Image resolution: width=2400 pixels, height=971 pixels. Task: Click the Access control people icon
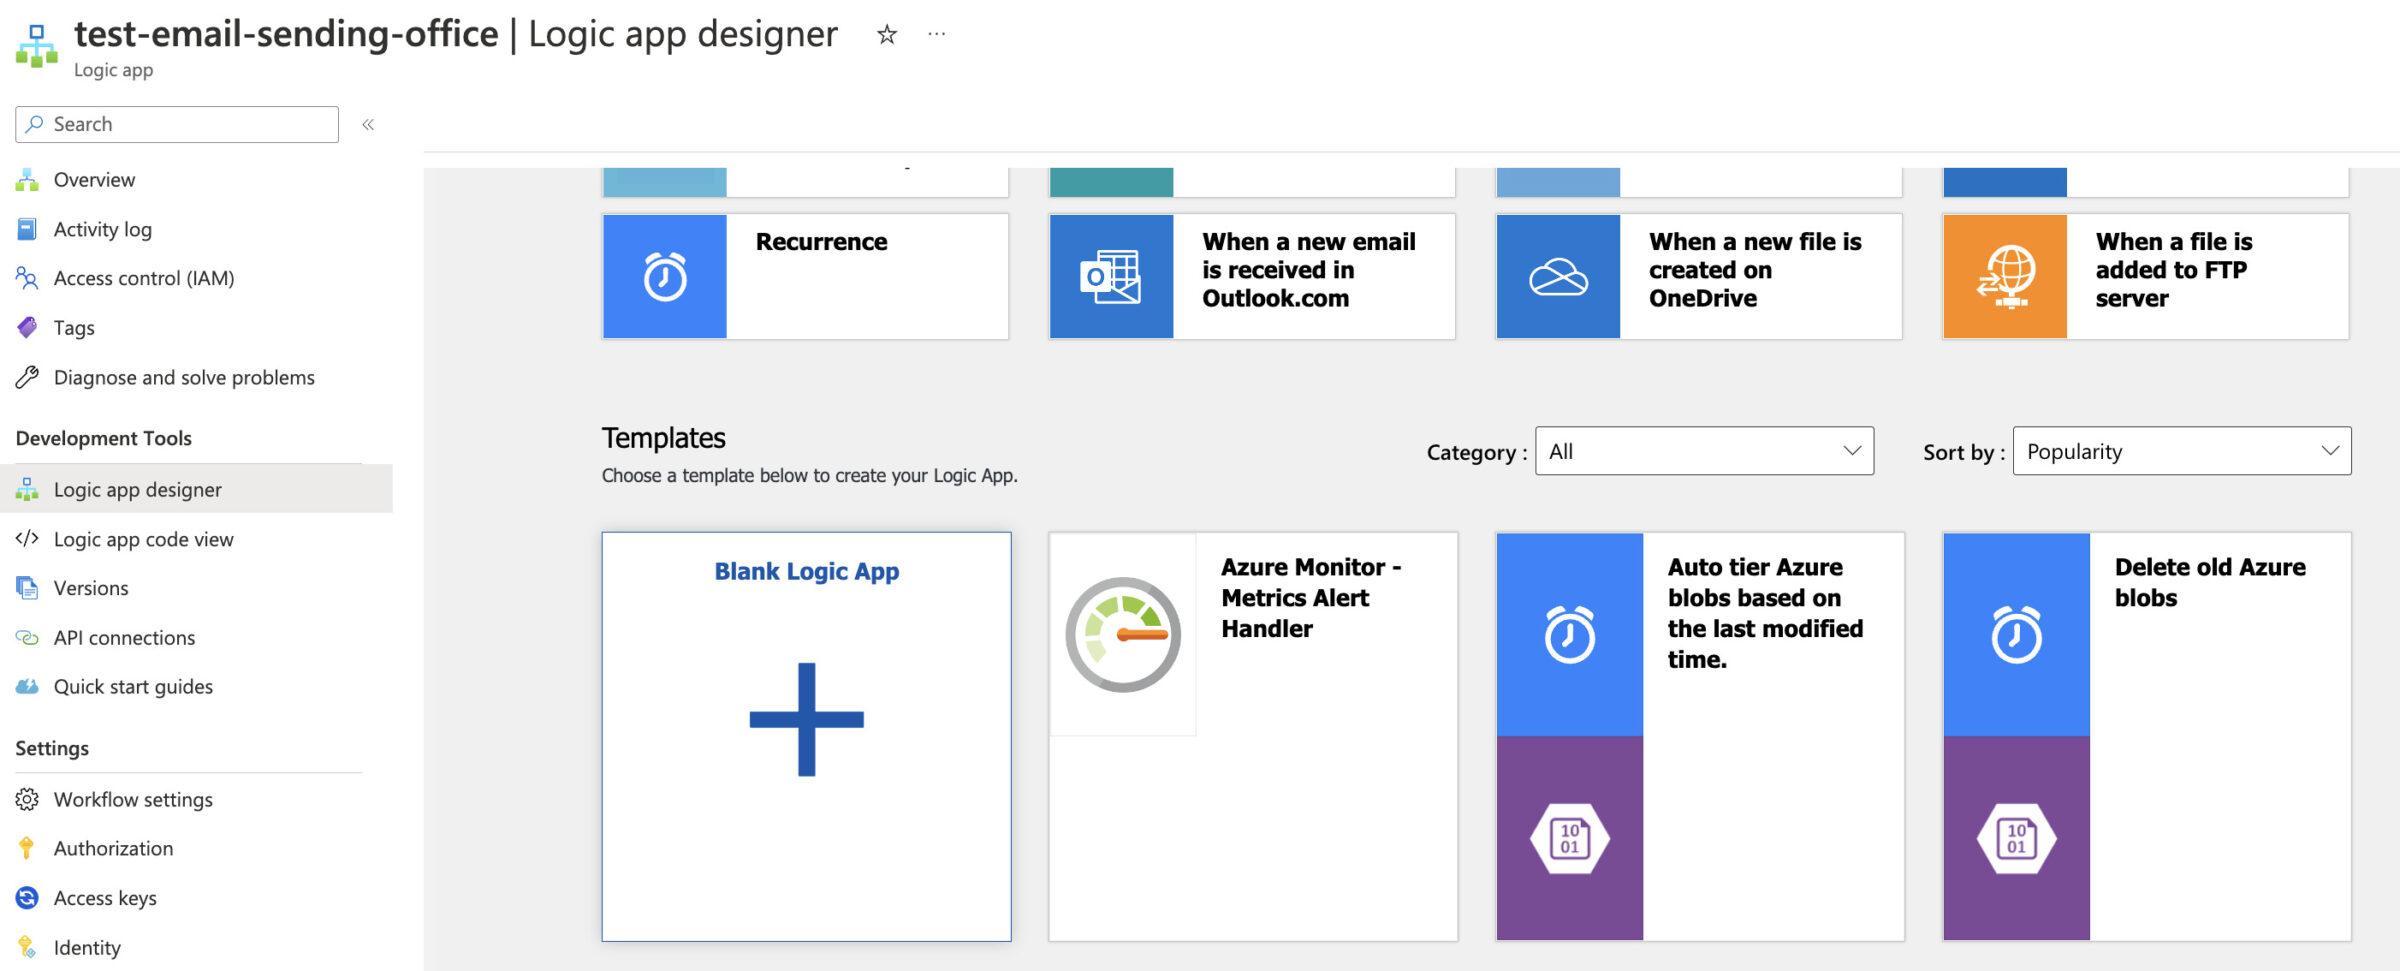[27, 278]
